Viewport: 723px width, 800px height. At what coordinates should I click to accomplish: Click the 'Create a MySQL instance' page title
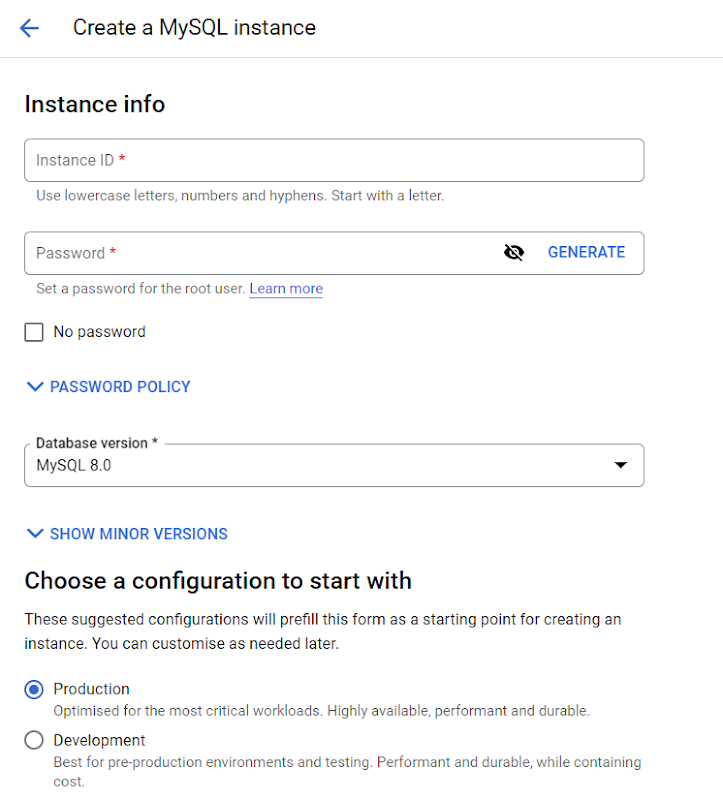[x=194, y=28]
